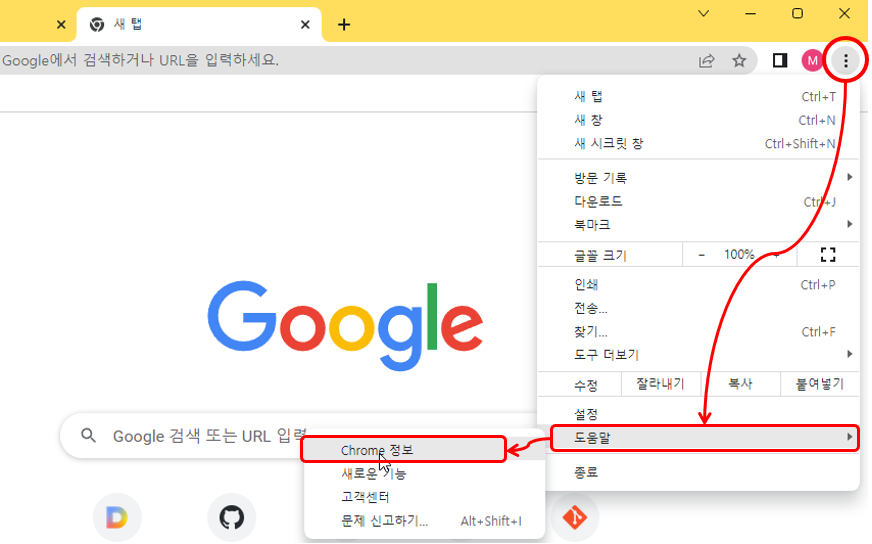Viewport: 872px width, 544px height.
Task: Expand the 도구 더보기 submenu
Action: tap(698, 355)
